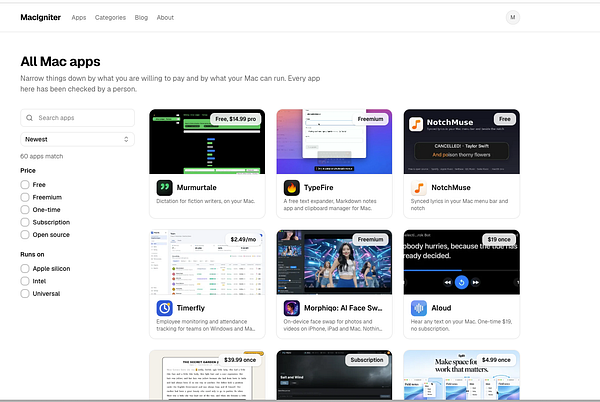Click the '$19 once' price badge
The width and height of the screenshot is (600, 402).
click(x=499, y=239)
